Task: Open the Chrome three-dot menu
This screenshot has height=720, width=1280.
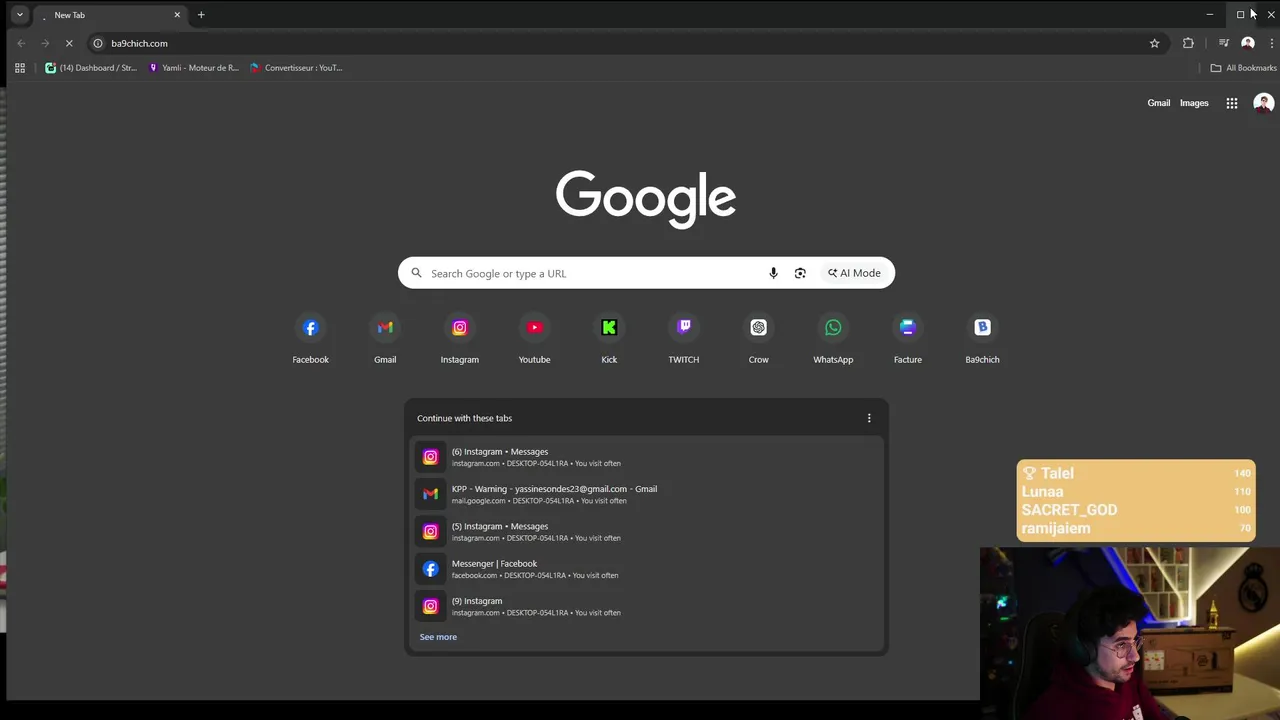Action: (1271, 43)
